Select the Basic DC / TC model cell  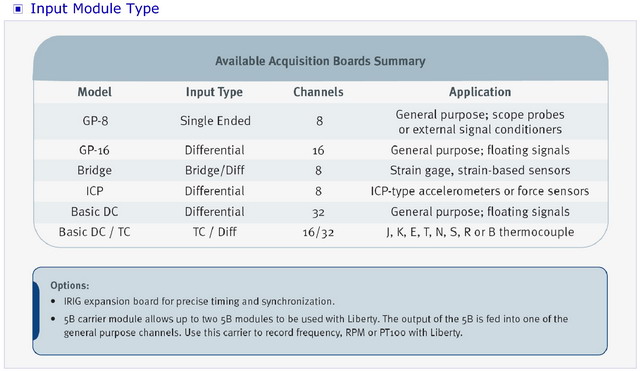[94, 232]
